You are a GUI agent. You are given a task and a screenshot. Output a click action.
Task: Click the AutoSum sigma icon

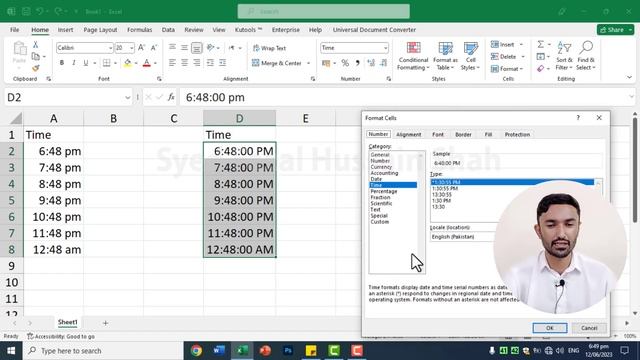coord(540,44)
